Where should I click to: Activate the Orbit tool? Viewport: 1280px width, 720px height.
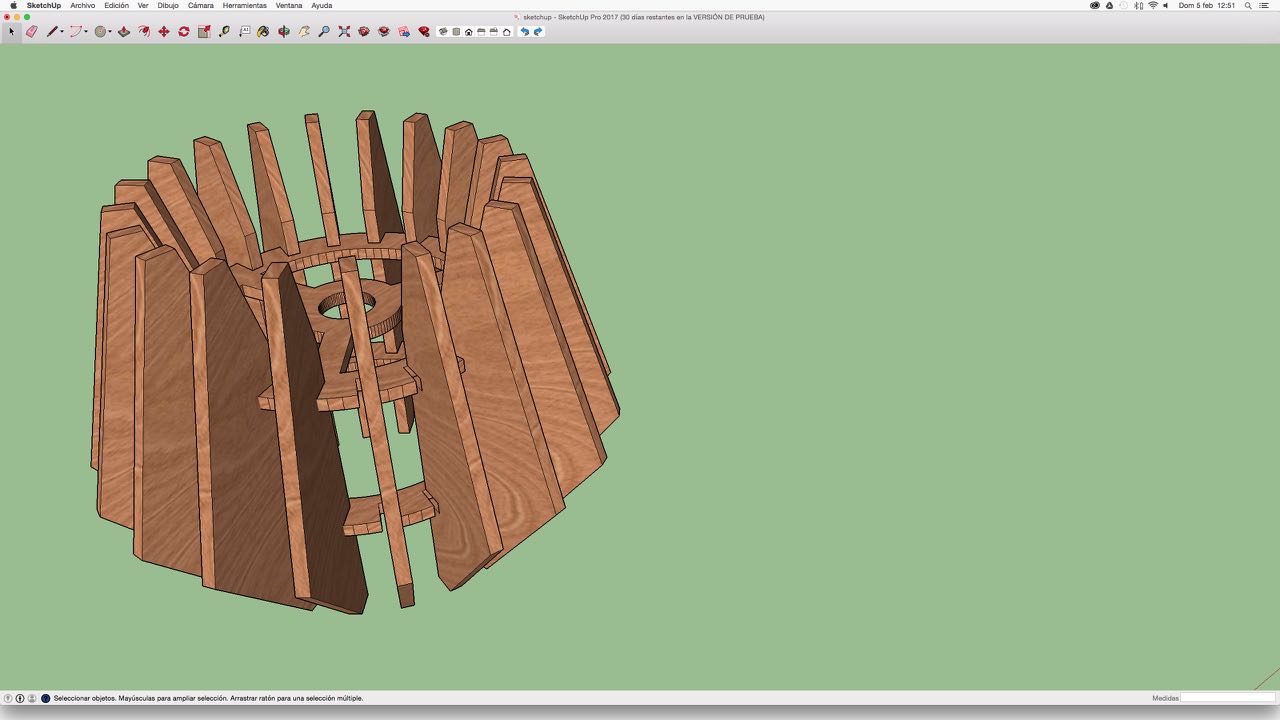[284, 32]
